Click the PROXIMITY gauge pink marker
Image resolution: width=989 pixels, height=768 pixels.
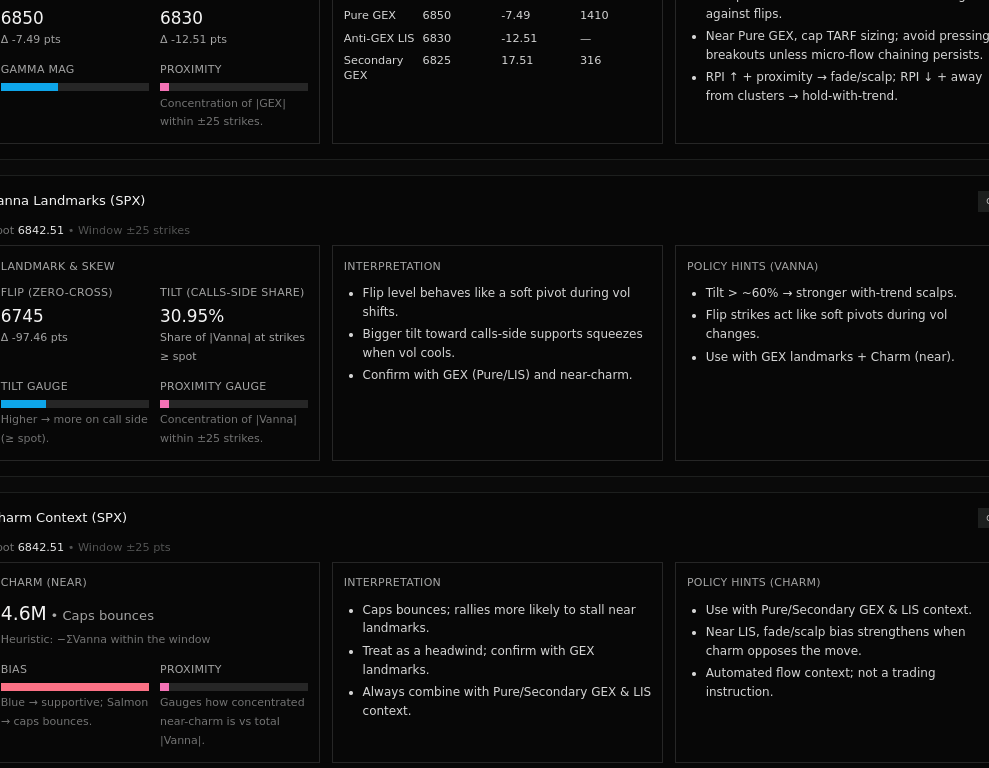click(x=165, y=87)
